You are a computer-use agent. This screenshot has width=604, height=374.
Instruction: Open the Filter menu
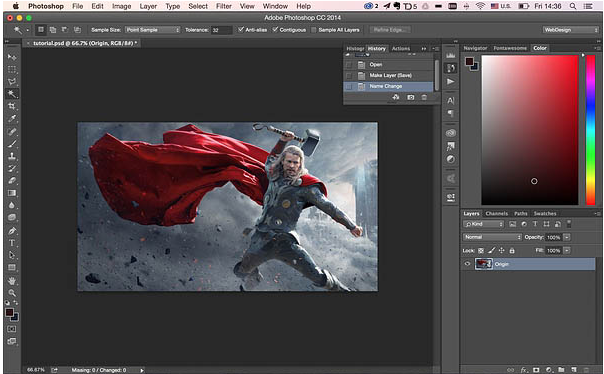(x=224, y=6)
